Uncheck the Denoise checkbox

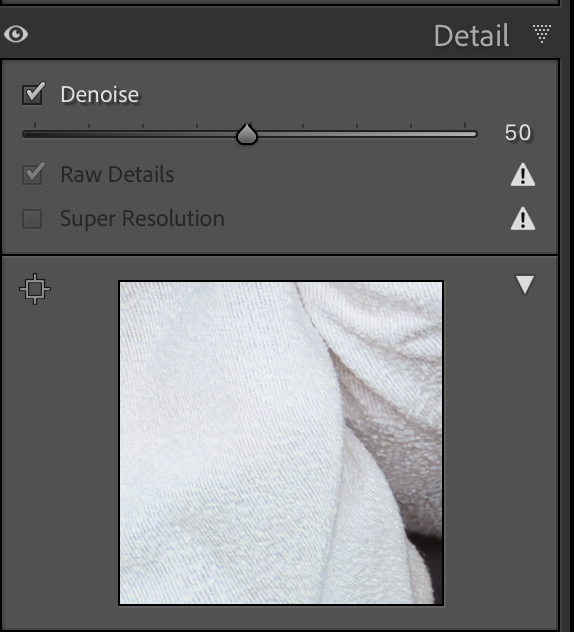(32, 94)
